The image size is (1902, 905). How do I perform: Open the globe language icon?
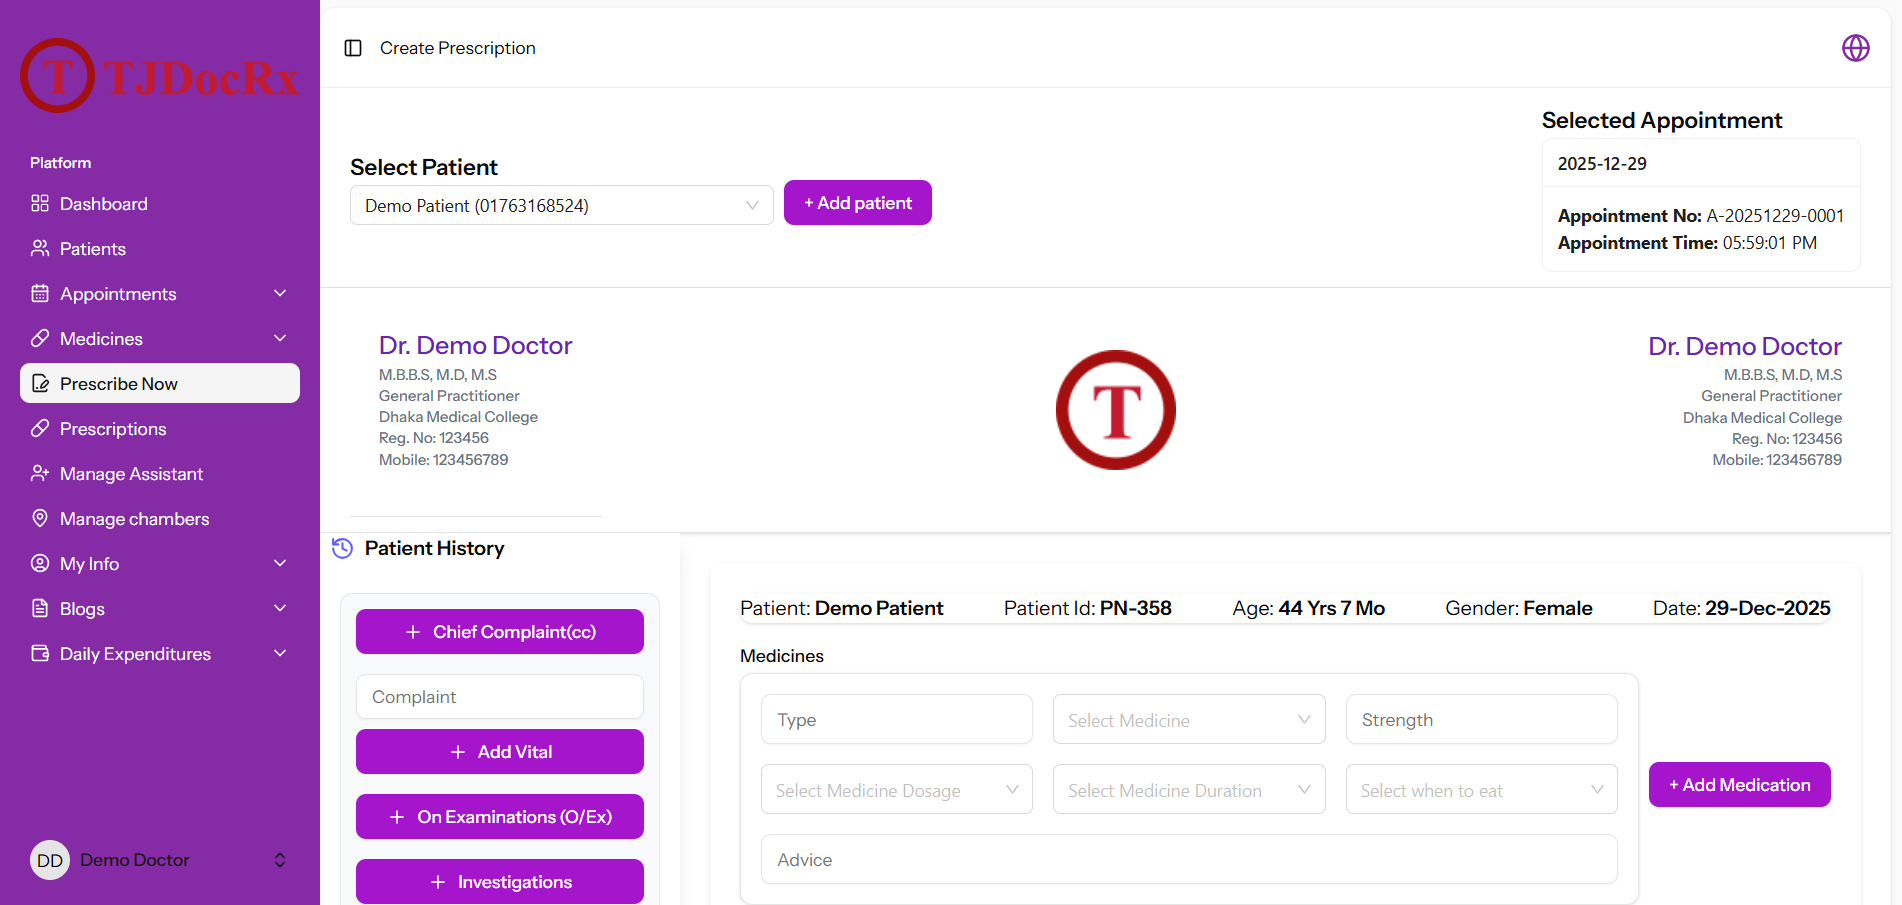1856,48
